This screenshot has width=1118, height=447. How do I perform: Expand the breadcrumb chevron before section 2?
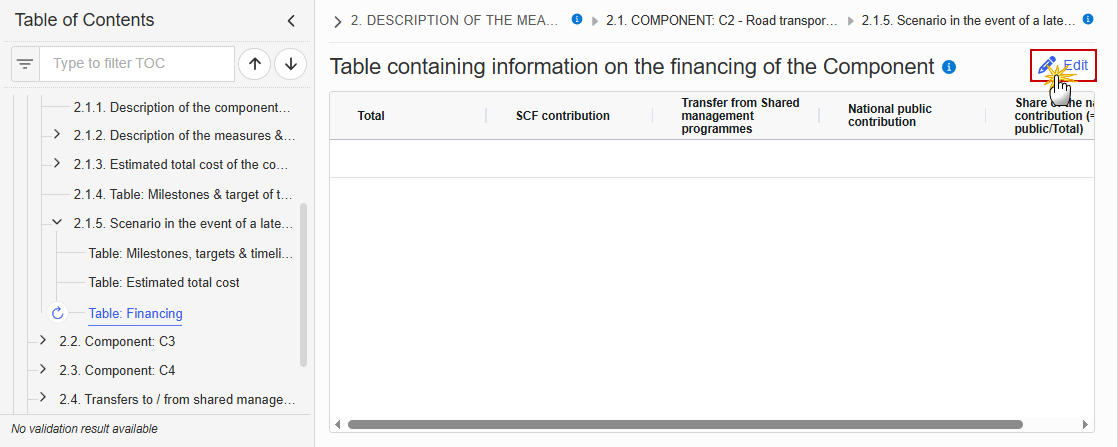pyautogui.click(x=337, y=22)
